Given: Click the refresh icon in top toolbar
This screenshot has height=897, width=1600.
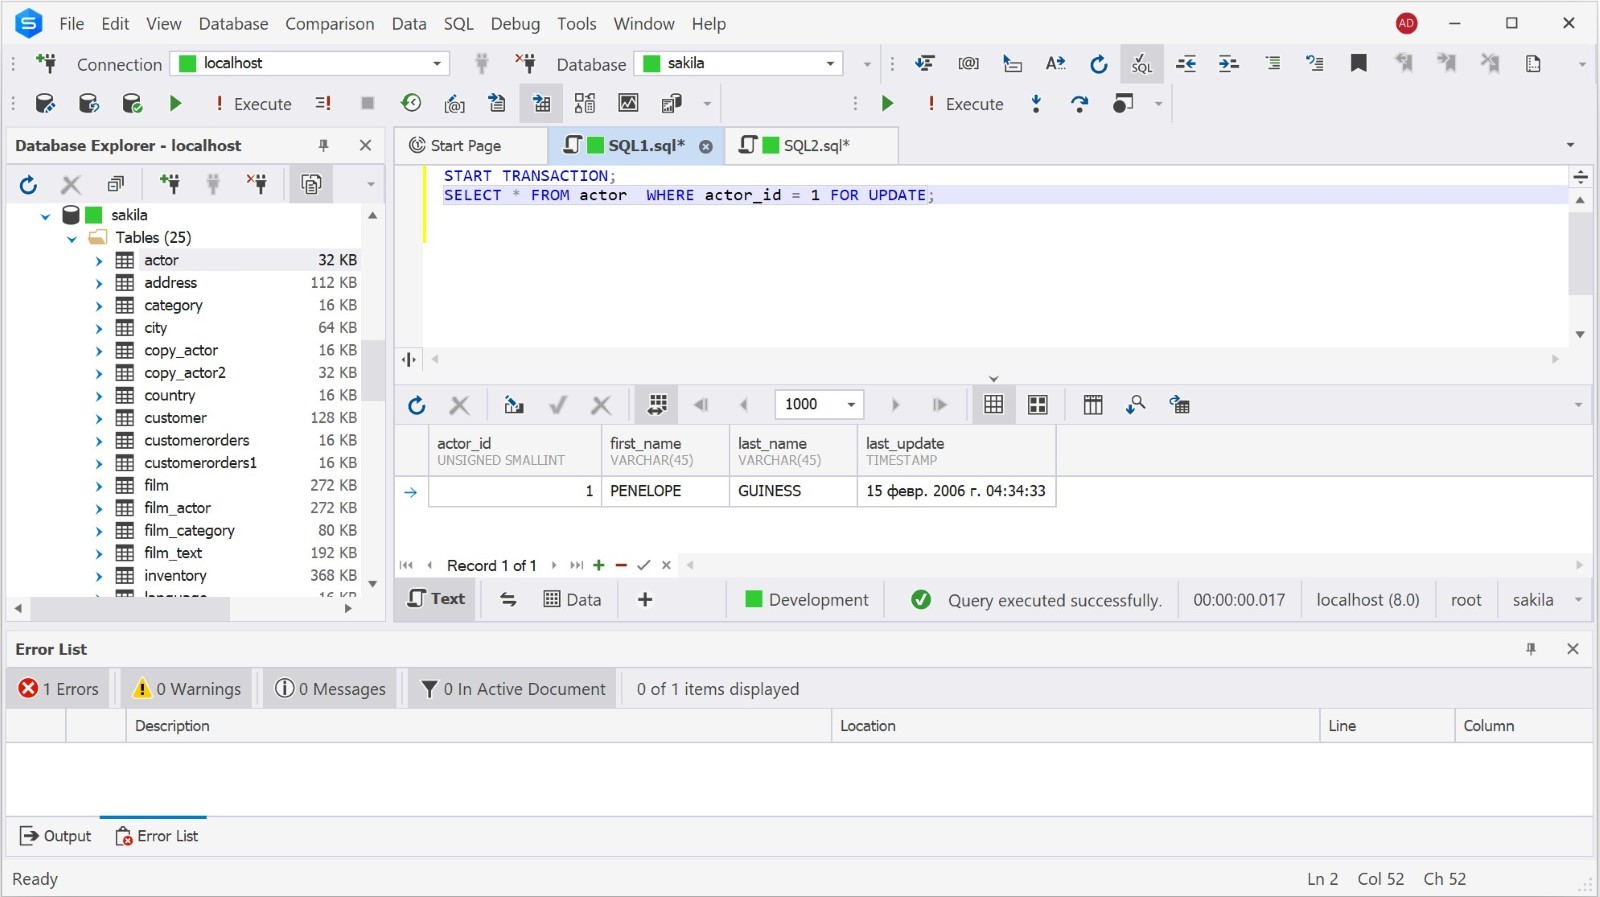Looking at the screenshot, I should point(1098,64).
